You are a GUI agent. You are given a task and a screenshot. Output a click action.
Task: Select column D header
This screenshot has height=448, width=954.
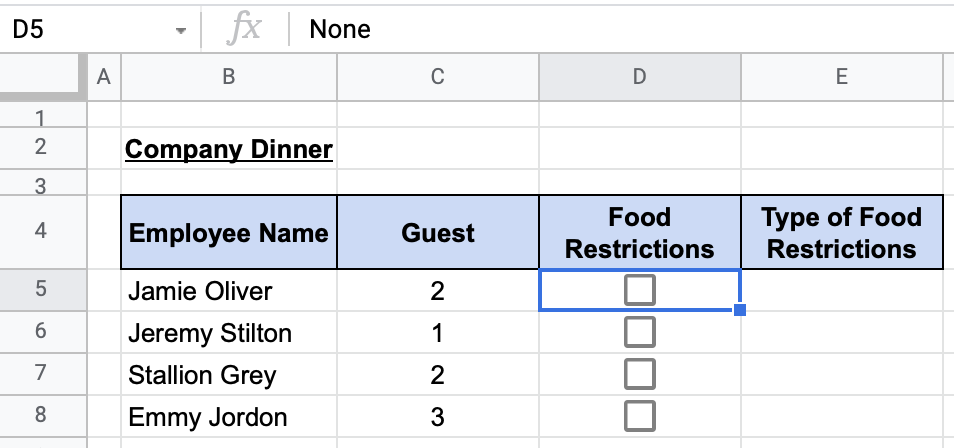tap(639, 76)
